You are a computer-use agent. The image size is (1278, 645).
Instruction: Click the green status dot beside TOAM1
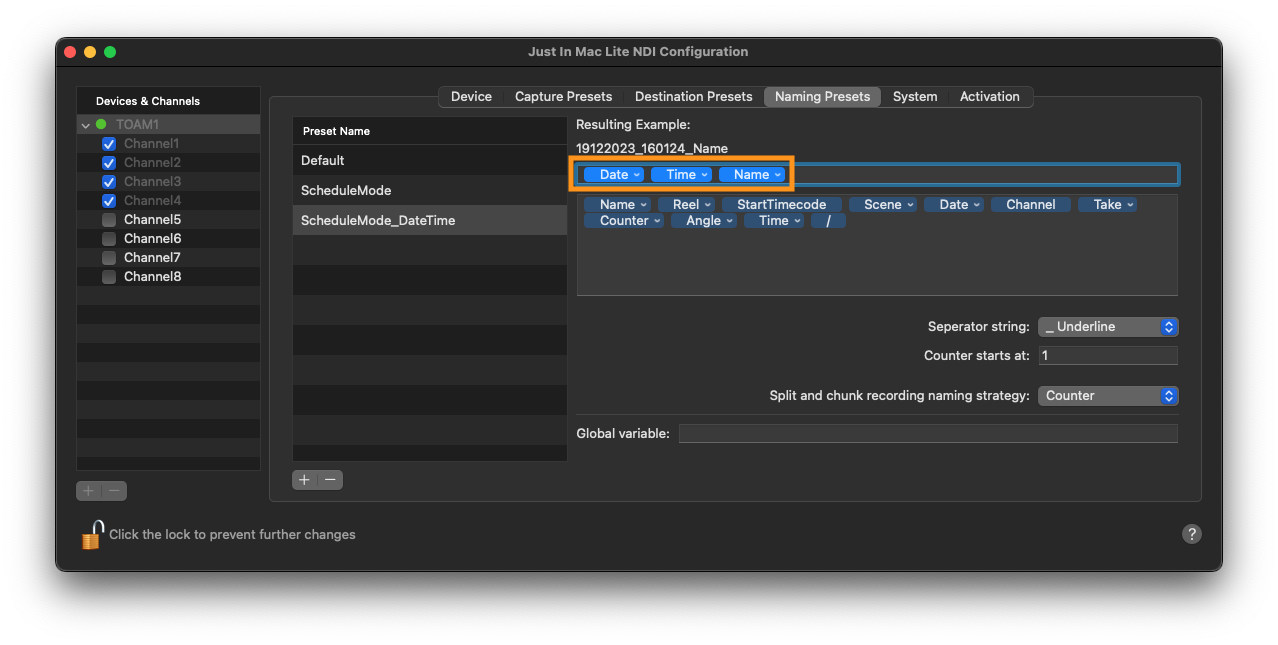click(x=101, y=125)
